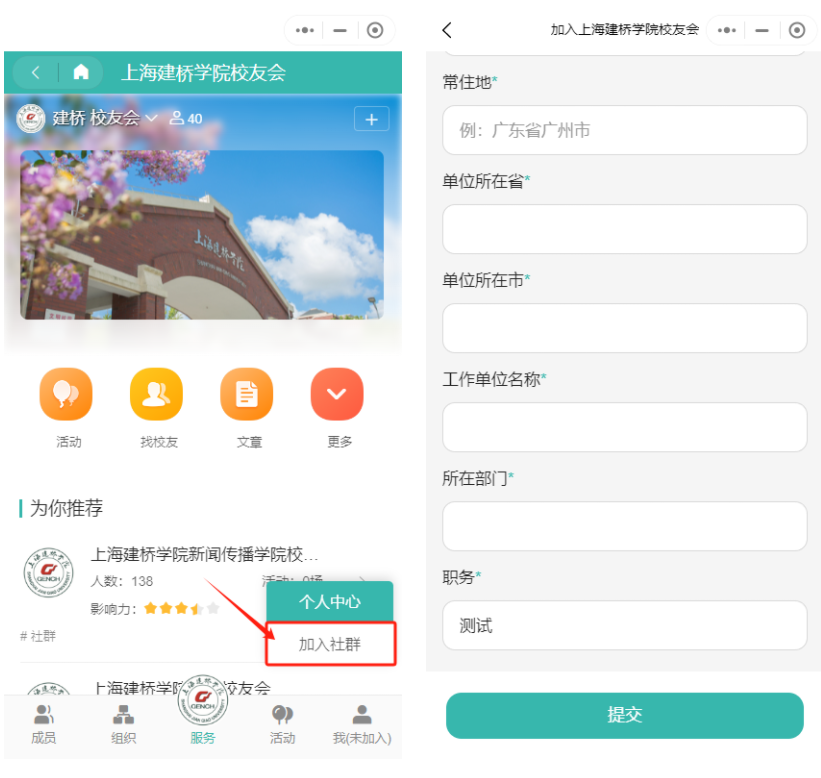Open the 成员 tab icon in bottom navigation
This screenshot has width=821, height=778.
point(41,716)
